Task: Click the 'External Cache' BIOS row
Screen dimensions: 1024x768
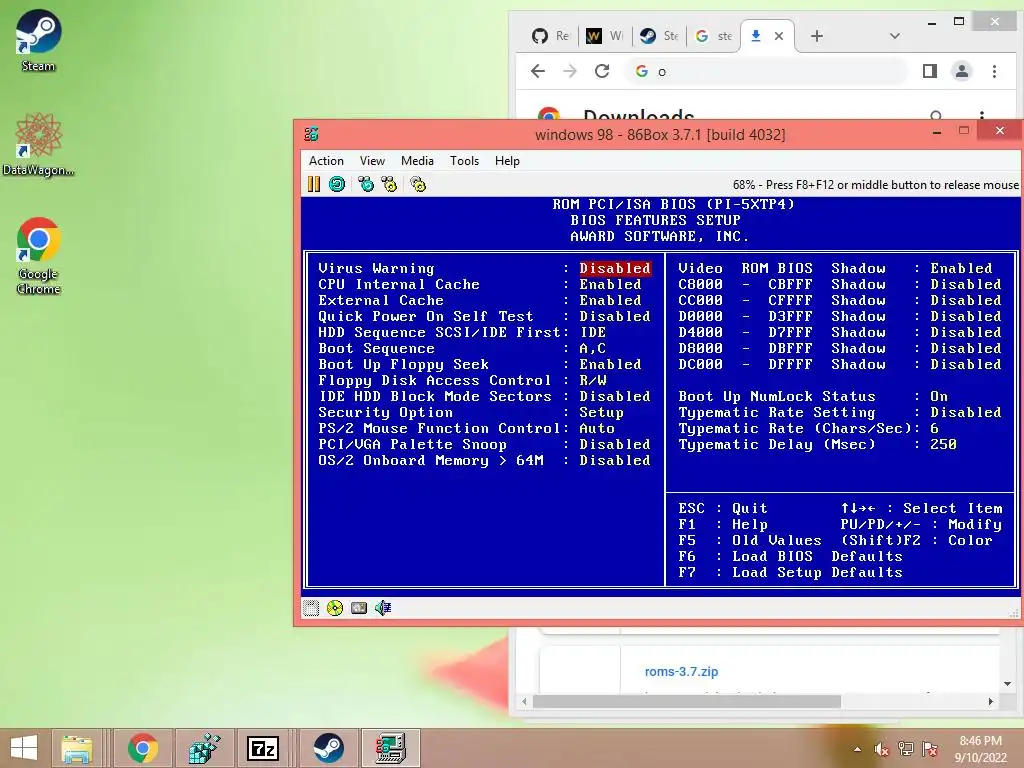Action: (480, 300)
